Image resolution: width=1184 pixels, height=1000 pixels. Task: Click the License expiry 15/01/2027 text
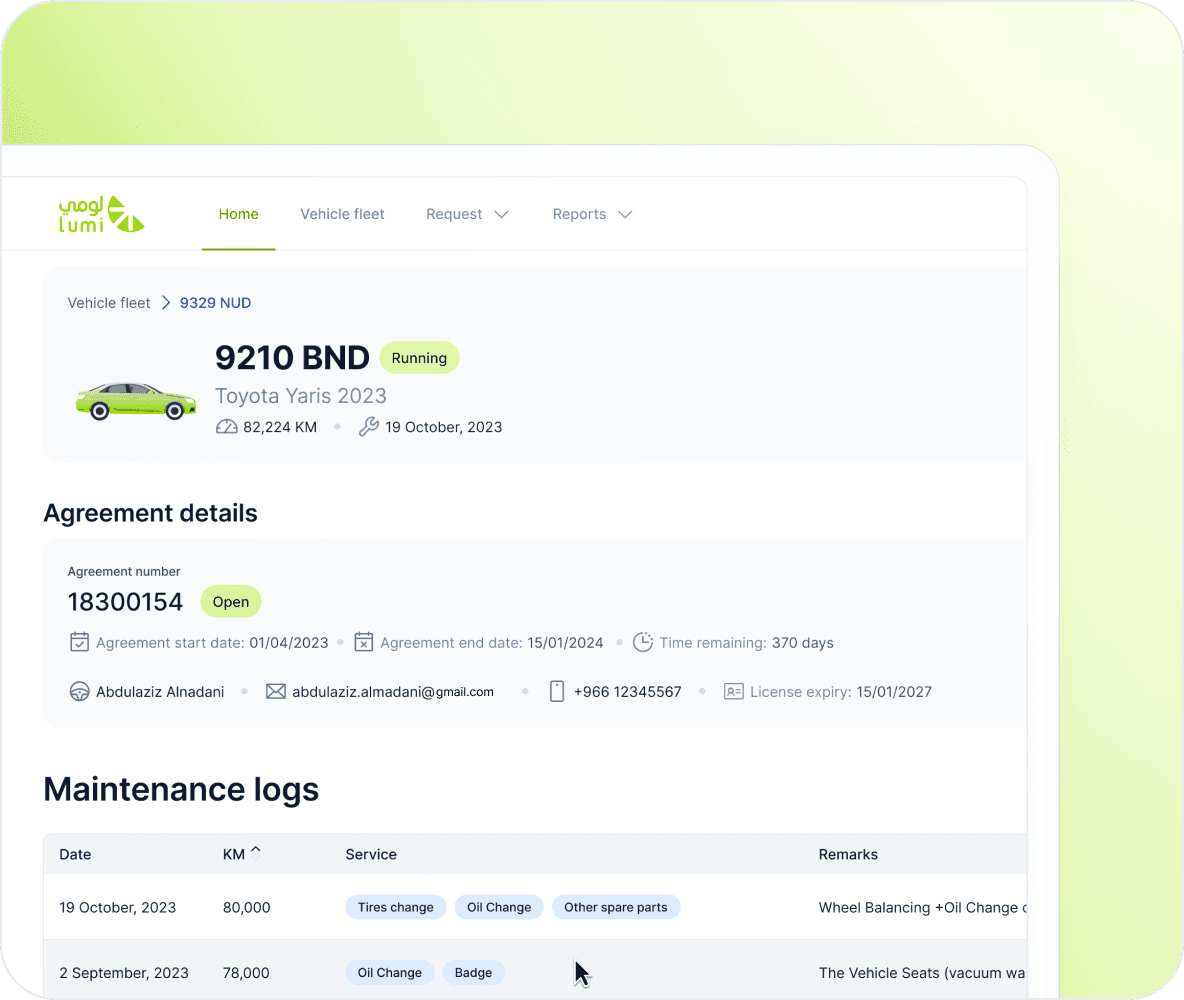840,692
